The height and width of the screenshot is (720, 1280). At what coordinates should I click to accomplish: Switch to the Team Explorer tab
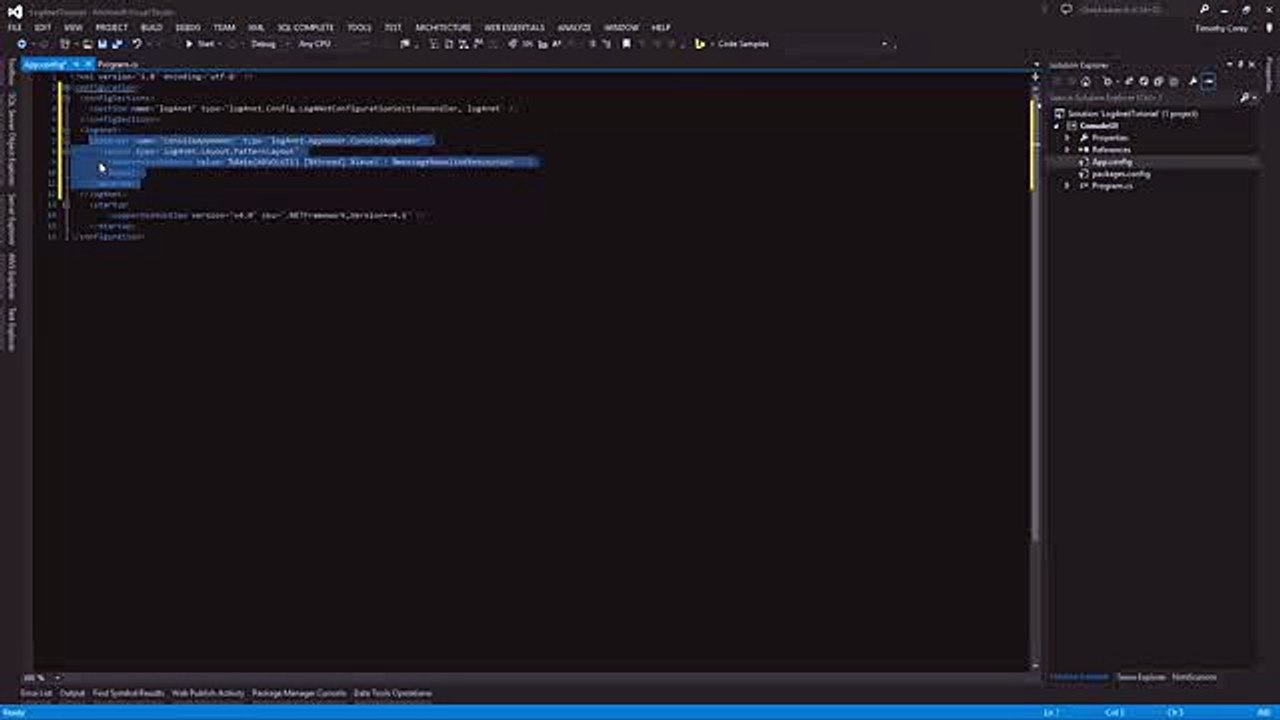(1141, 677)
